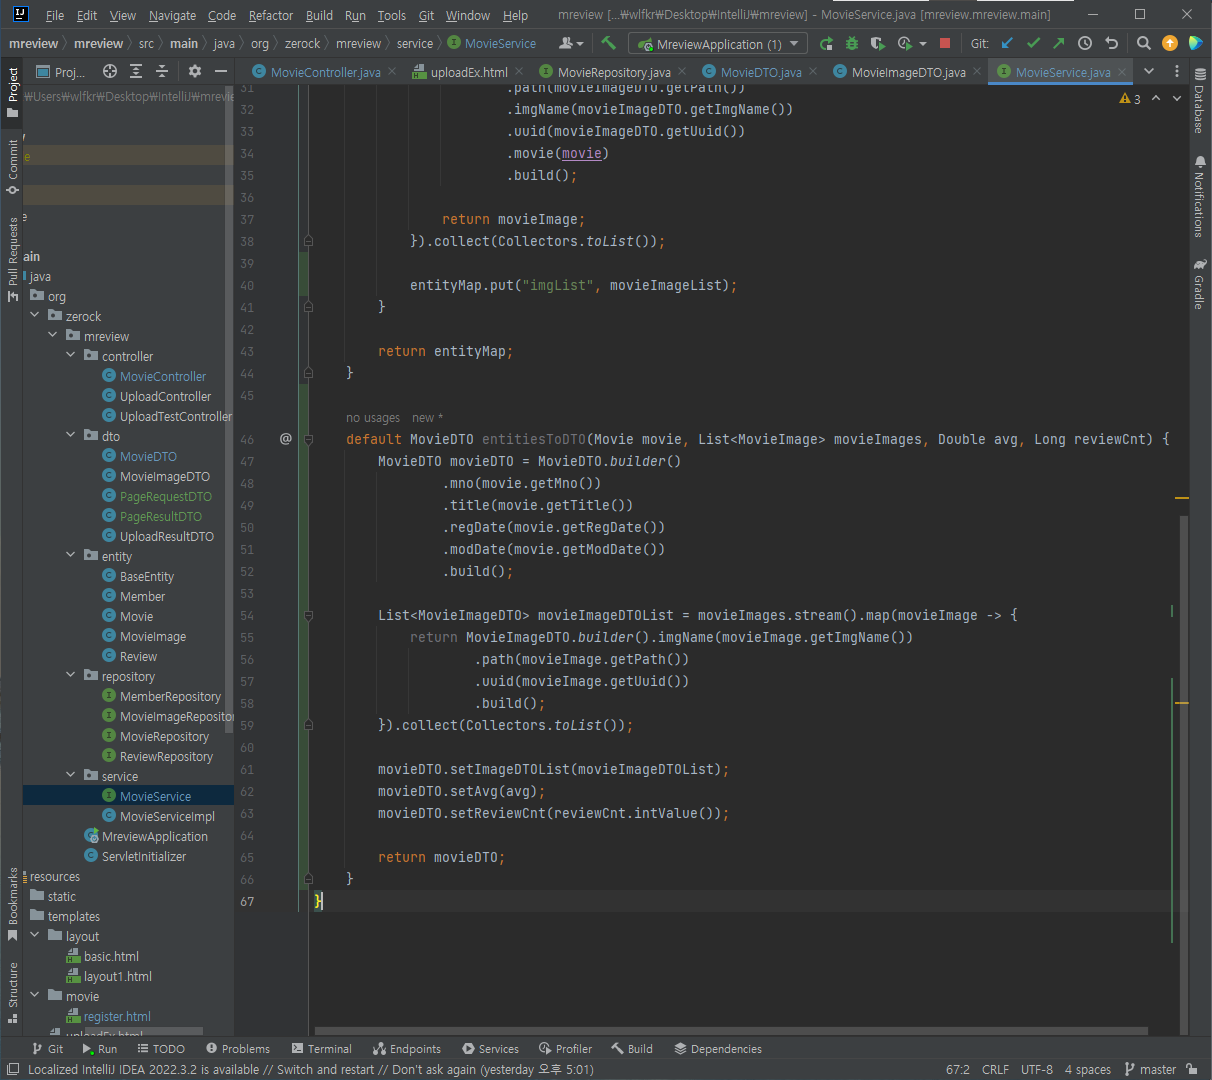Viewport: 1212px width, 1080px height.
Task: Hide the Project tool window
Action: 221,71
